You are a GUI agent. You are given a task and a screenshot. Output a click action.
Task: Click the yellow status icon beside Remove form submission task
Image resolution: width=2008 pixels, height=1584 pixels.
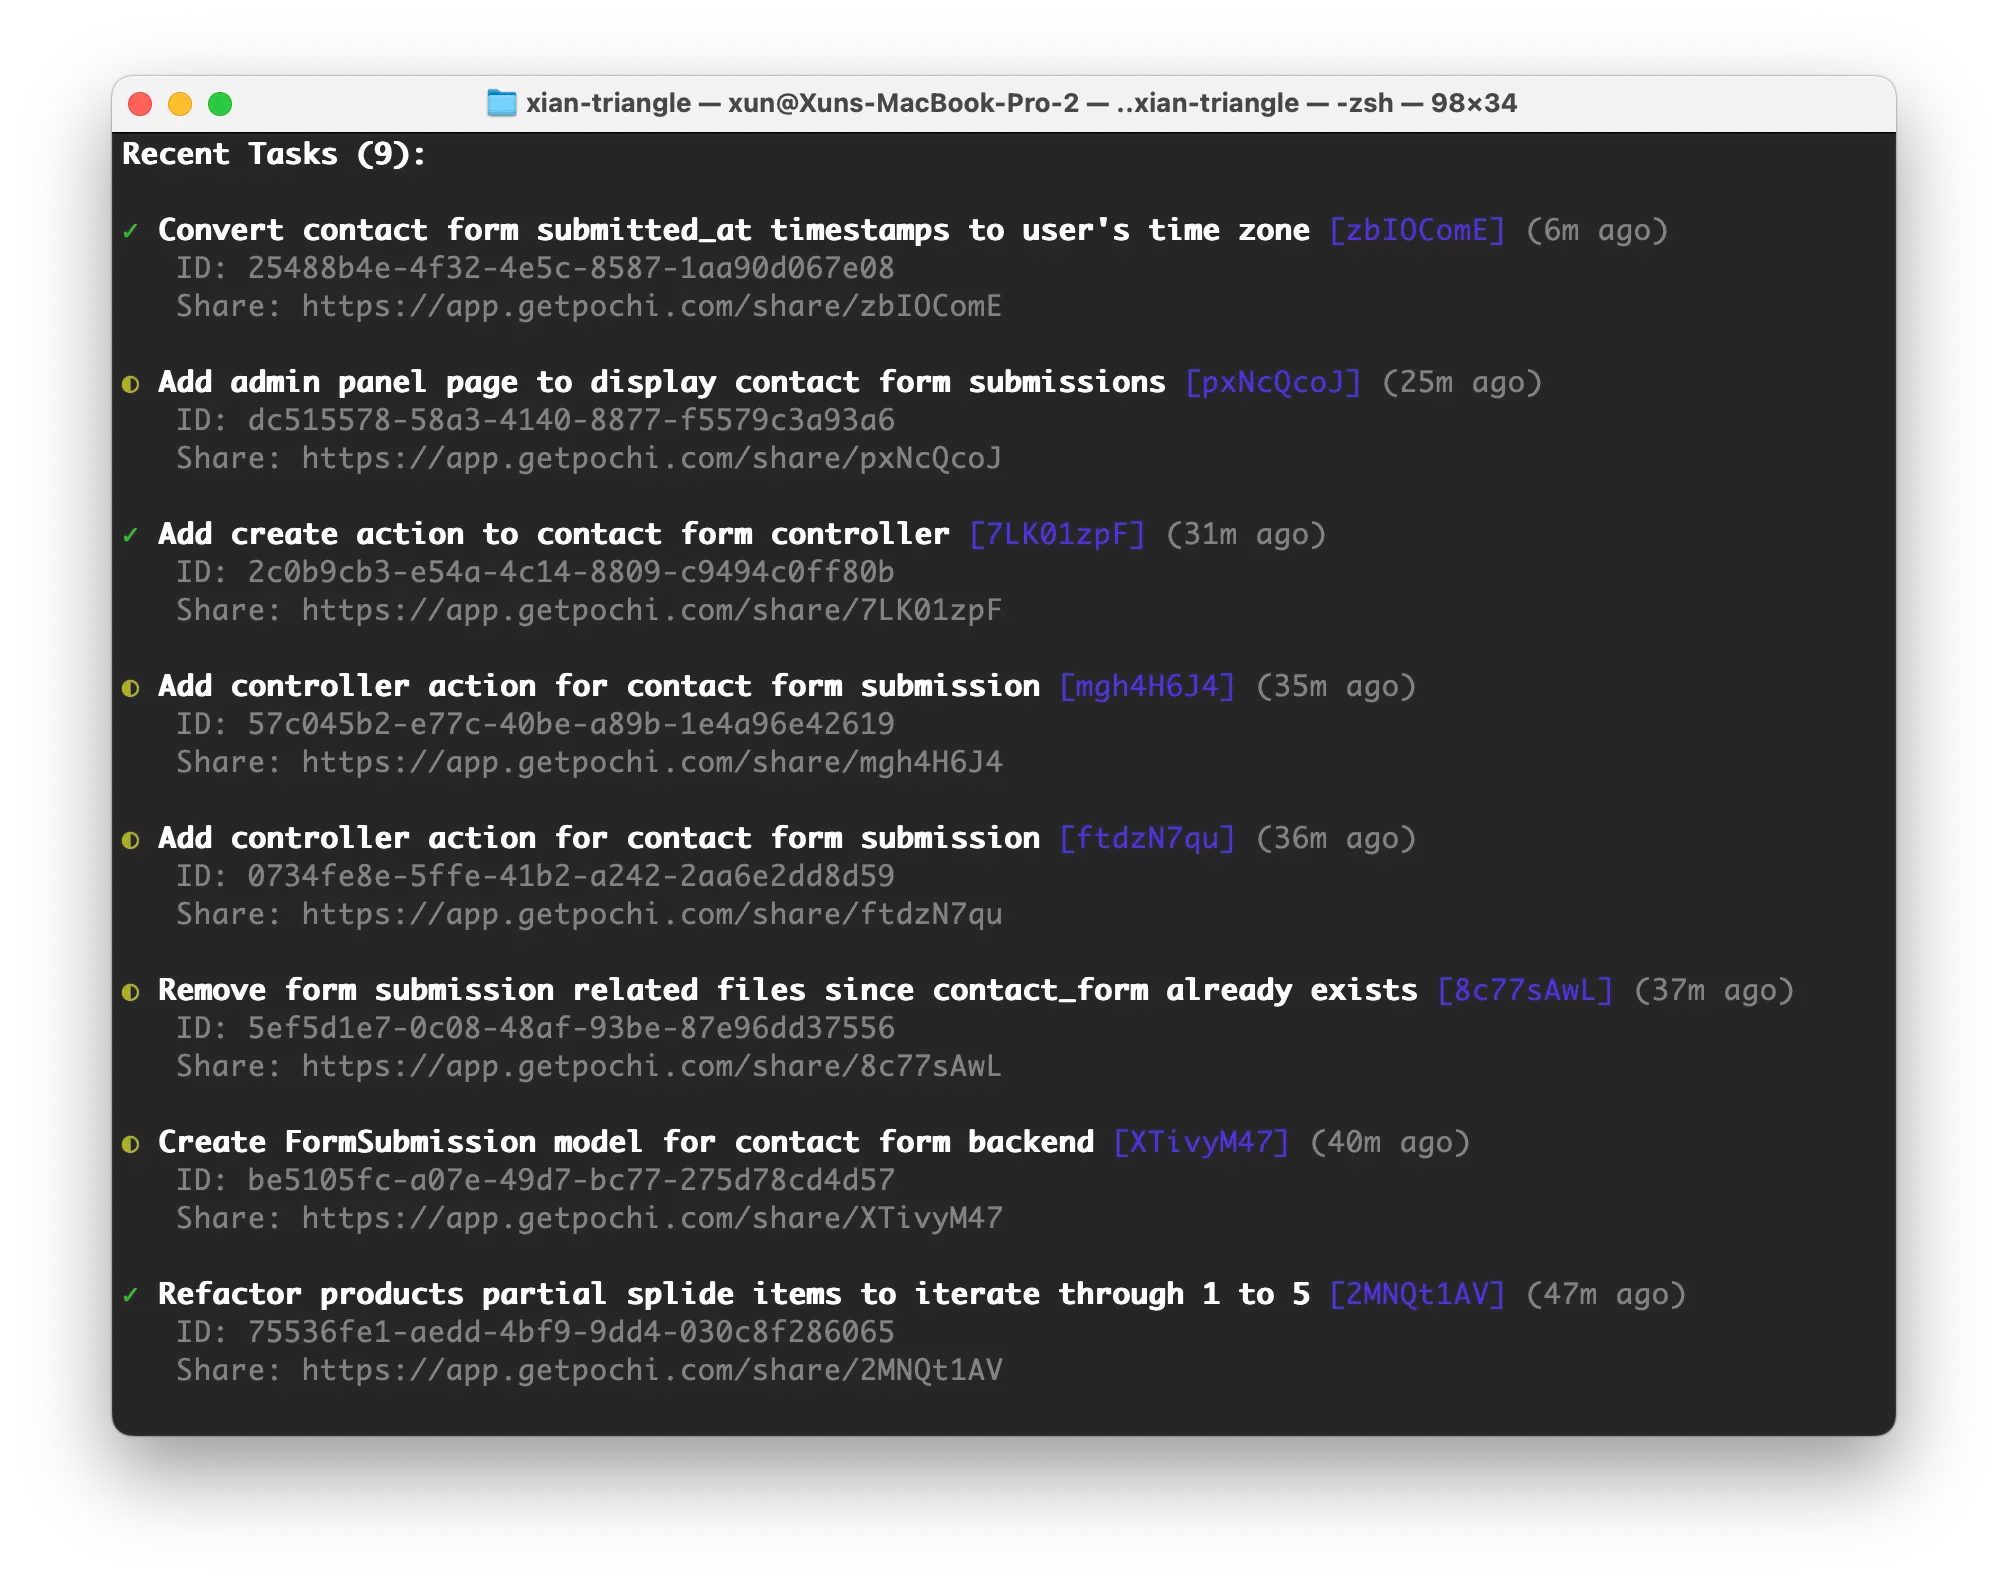click(x=130, y=992)
